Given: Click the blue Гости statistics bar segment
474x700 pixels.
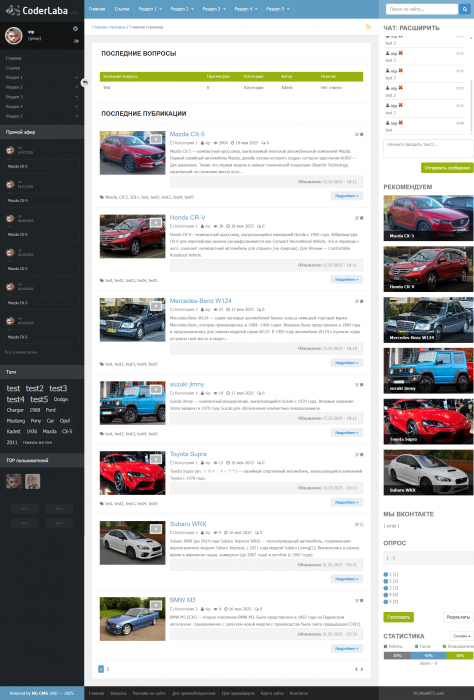Looking at the screenshot, I should (428, 655).
